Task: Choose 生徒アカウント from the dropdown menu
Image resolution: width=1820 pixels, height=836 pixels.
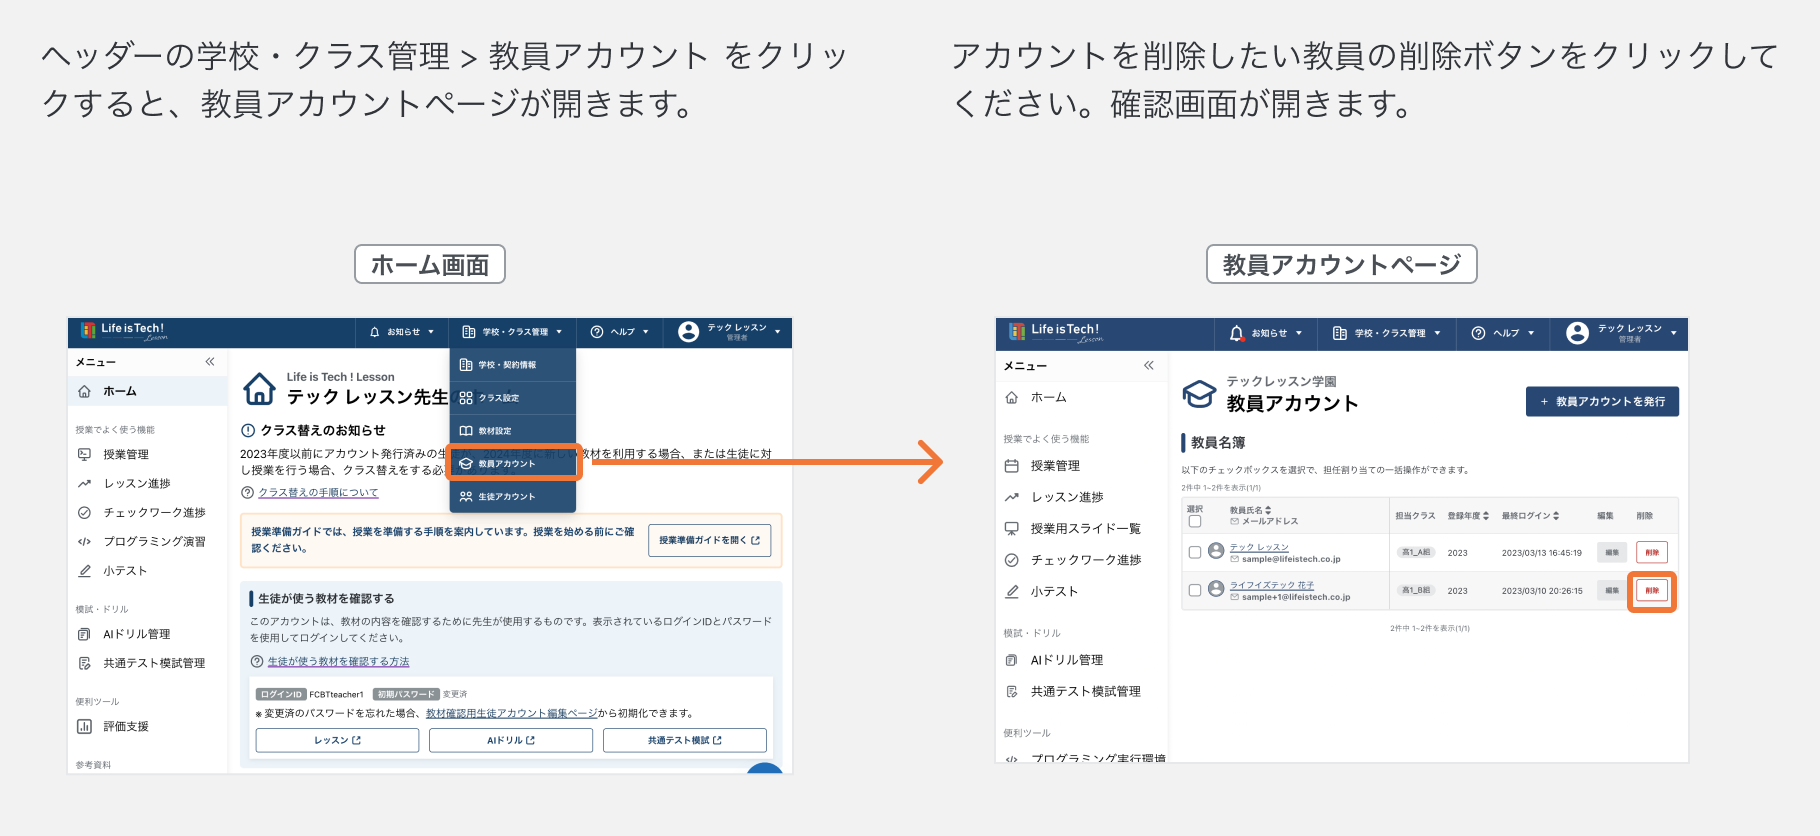Action: 513,497
